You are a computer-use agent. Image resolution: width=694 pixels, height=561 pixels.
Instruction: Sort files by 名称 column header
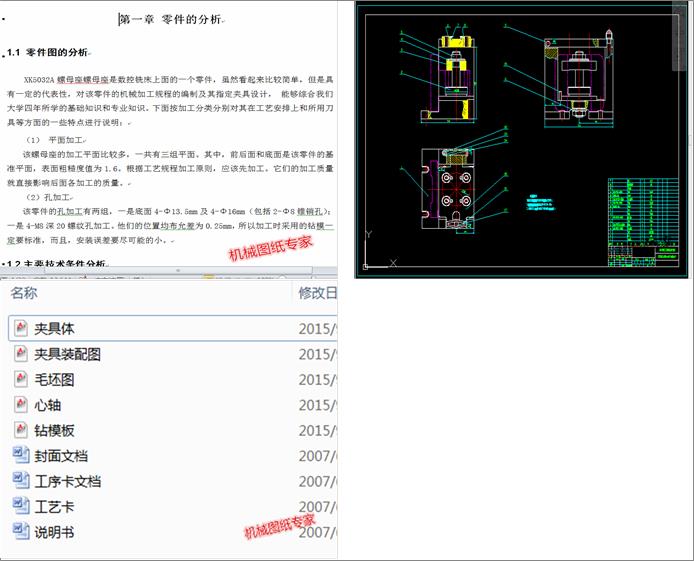pos(24,293)
